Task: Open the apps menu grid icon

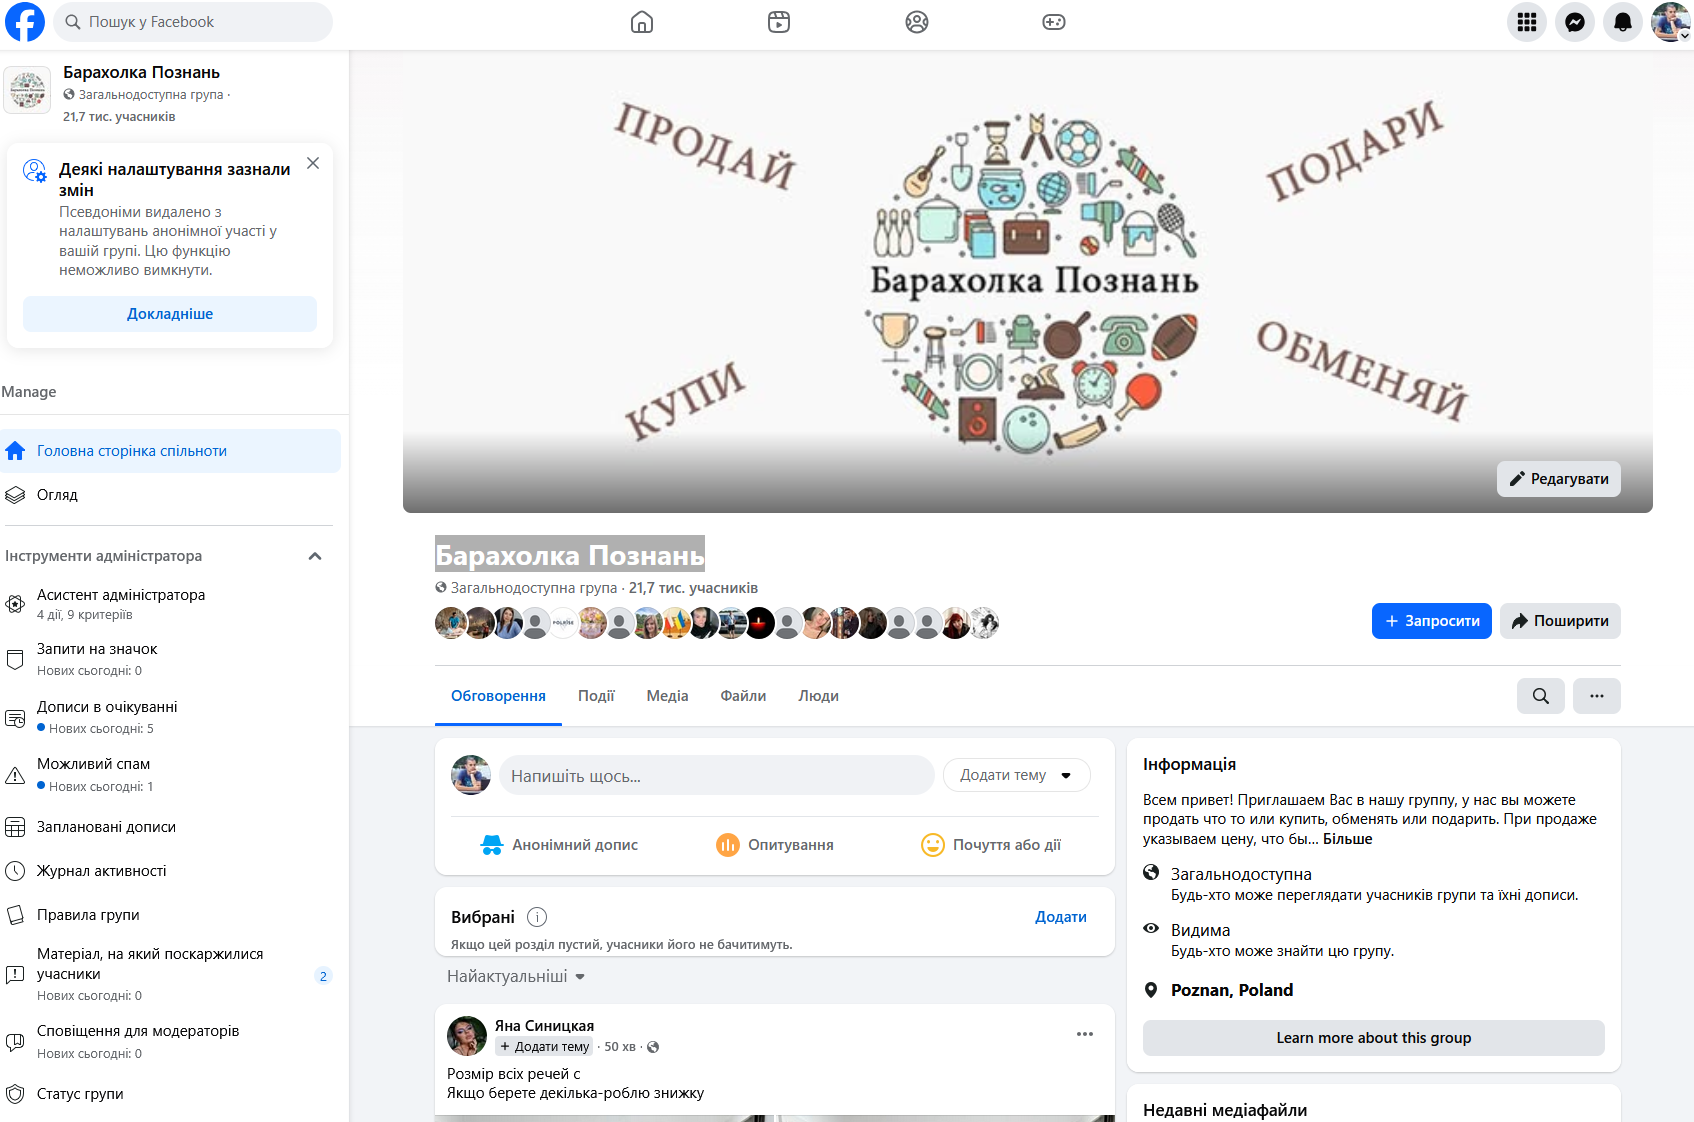Action: [x=1526, y=22]
